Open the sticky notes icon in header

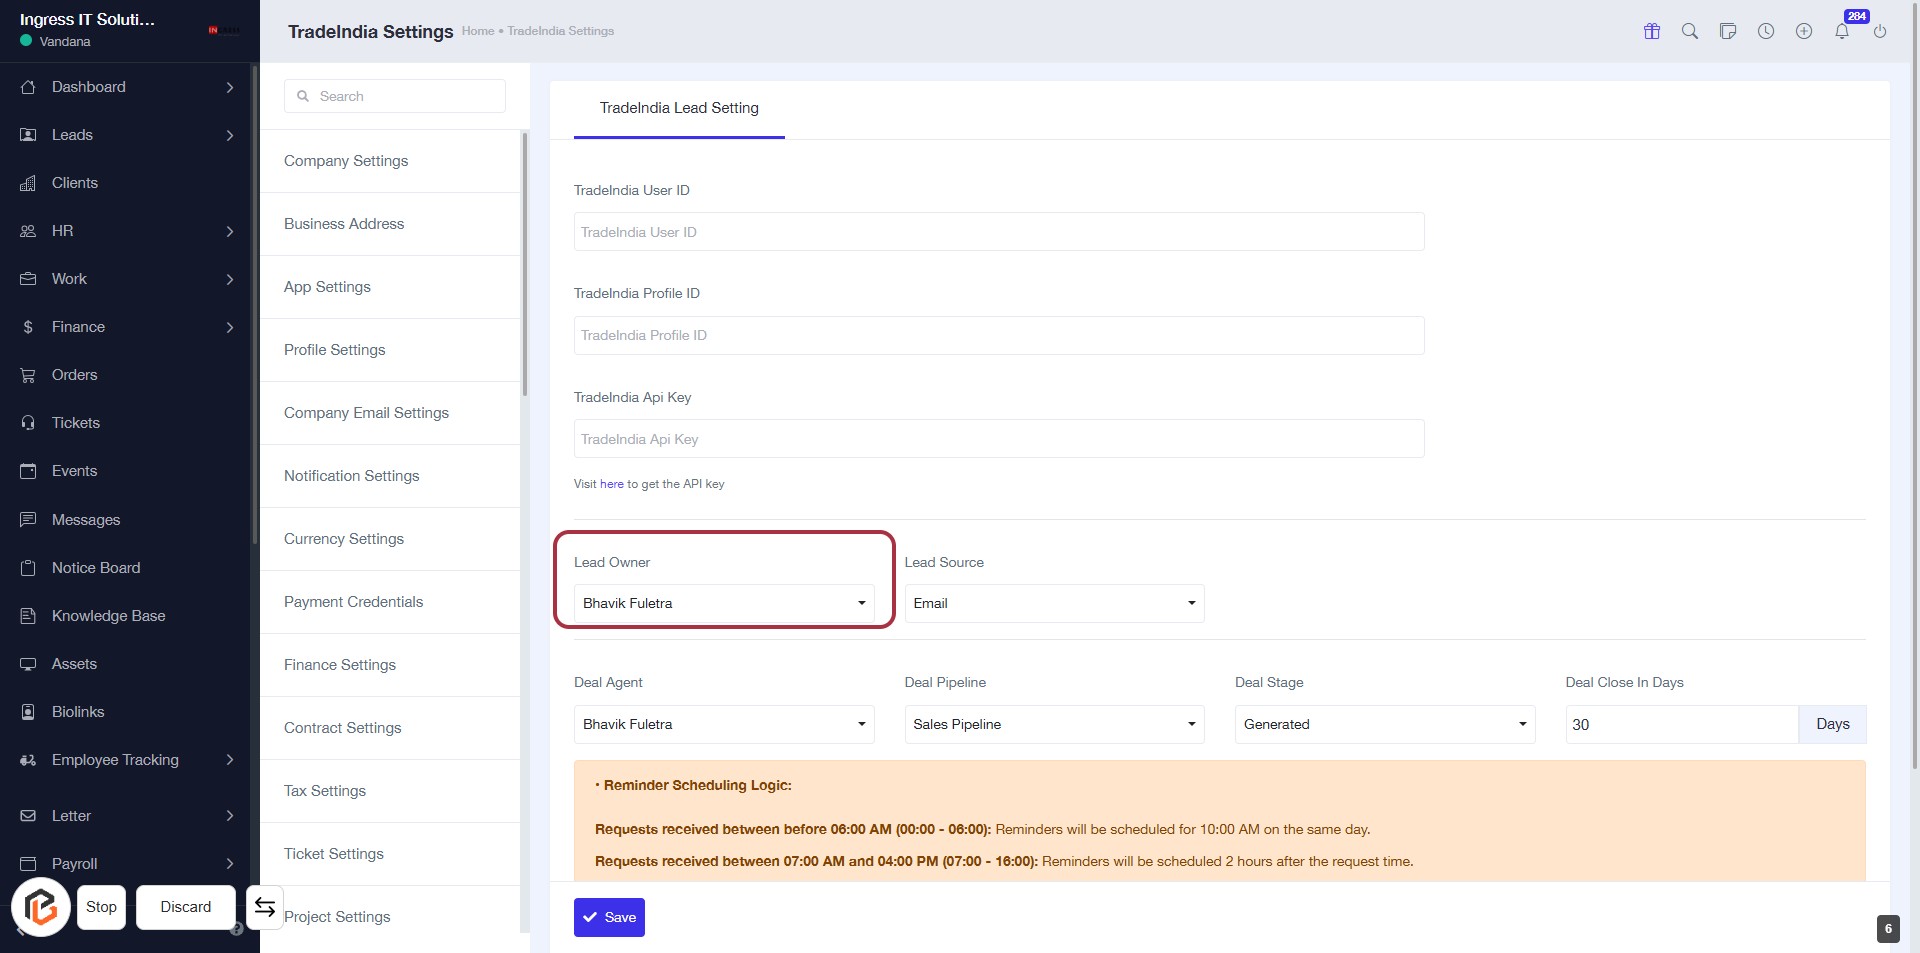click(x=1727, y=31)
